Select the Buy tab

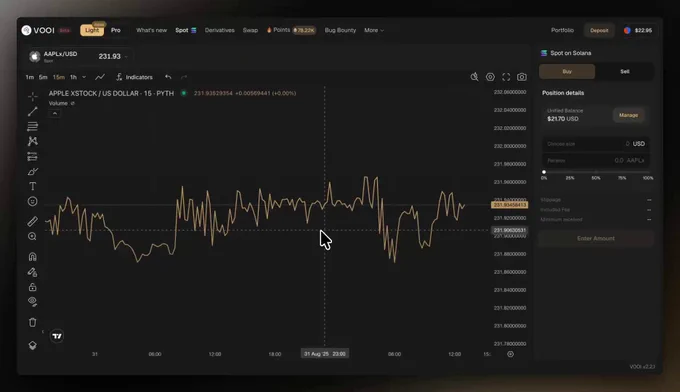(x=567, y=72)
